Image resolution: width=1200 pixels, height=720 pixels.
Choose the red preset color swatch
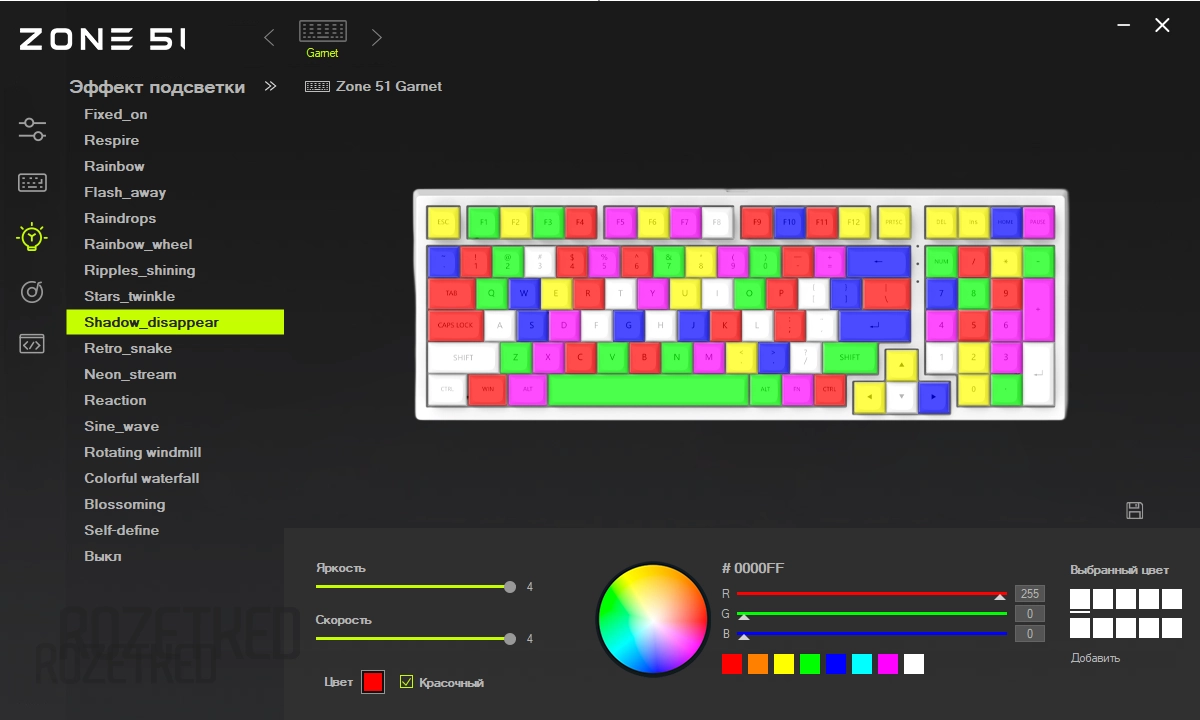732,664
